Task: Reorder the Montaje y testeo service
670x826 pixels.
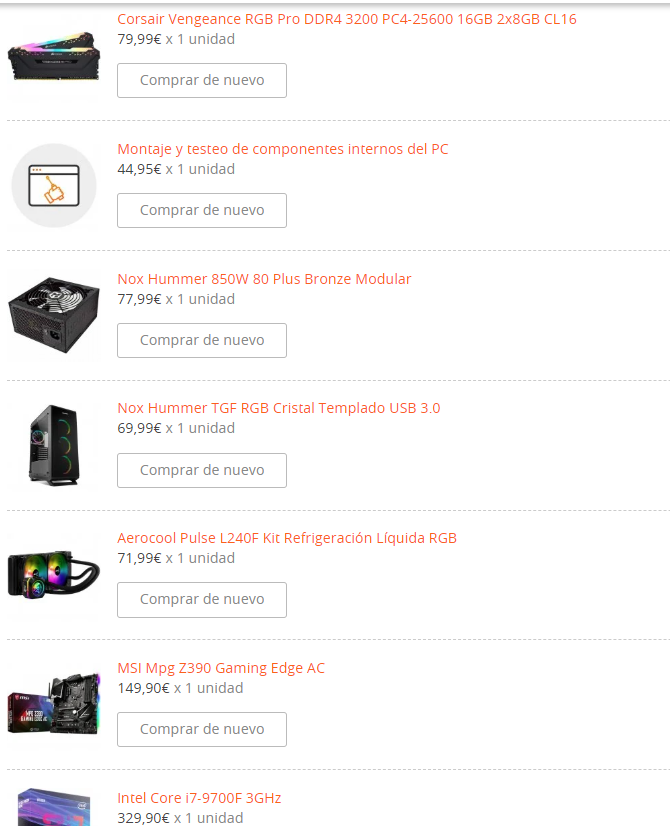Action: tap(202, 211)
